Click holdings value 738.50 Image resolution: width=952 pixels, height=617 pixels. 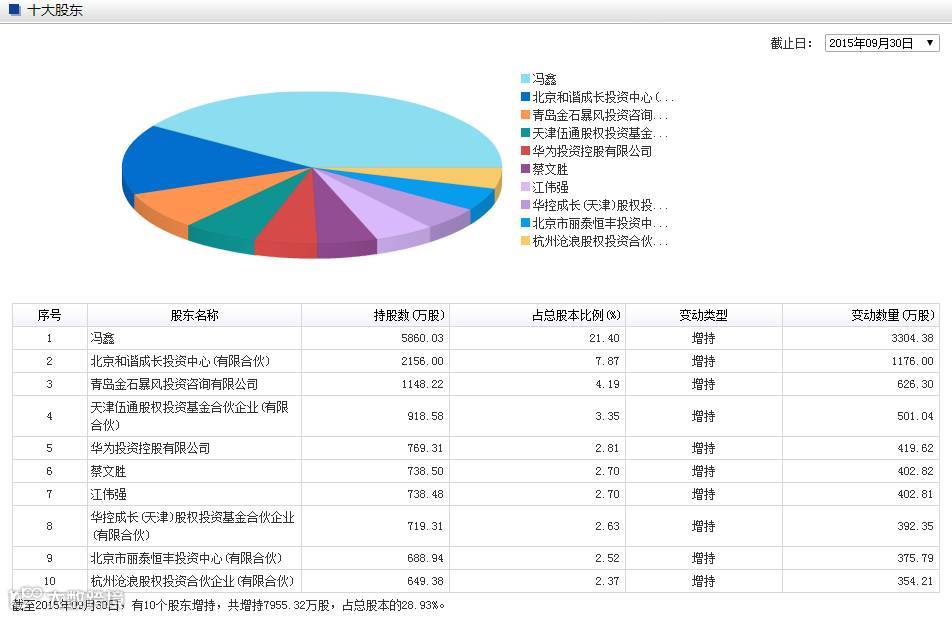point(425,471)
